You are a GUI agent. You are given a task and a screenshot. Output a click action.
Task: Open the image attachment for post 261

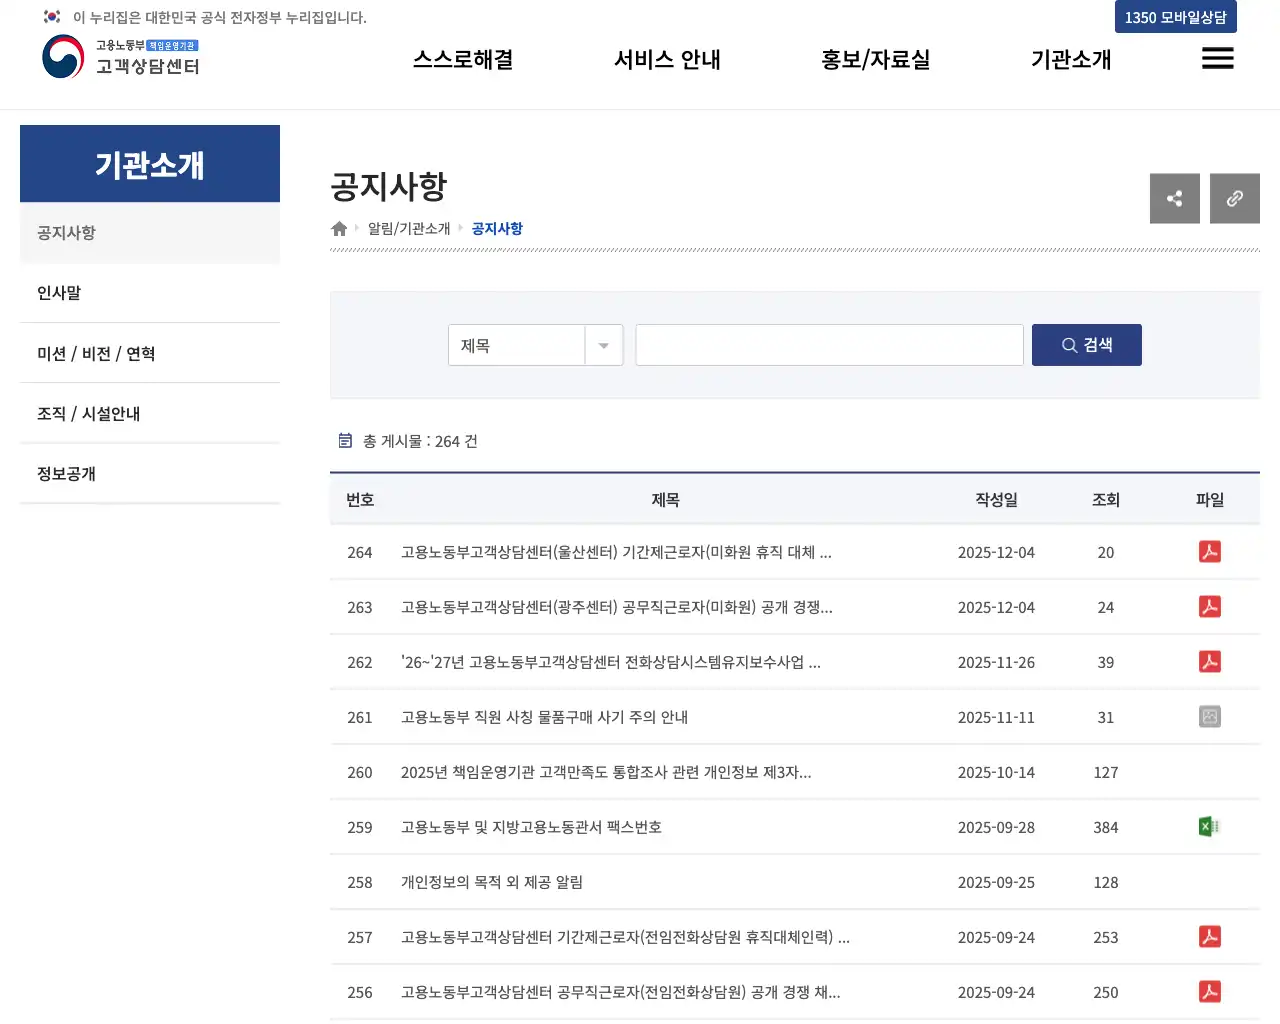1209,716
